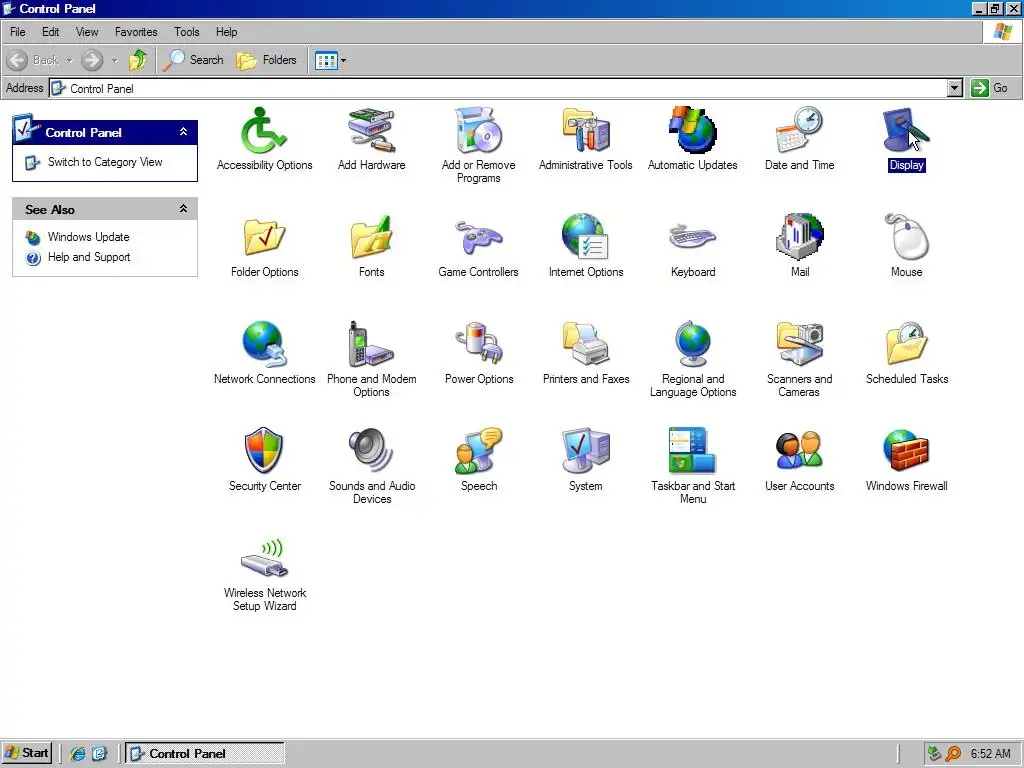
Task: Click the Up folder toolbar button
Action: 138,61
